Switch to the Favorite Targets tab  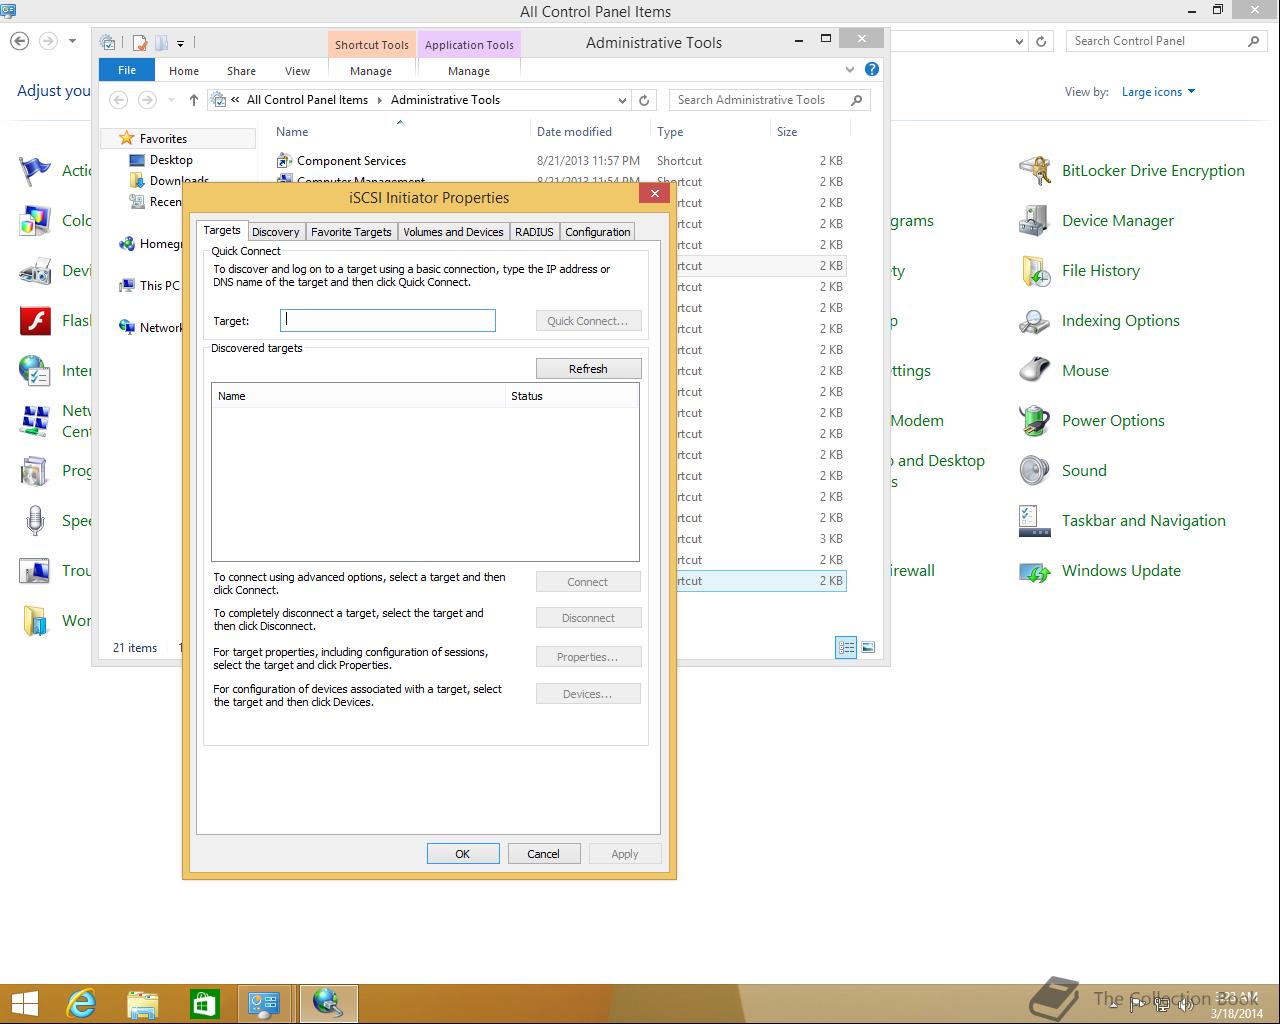[351, 232]
